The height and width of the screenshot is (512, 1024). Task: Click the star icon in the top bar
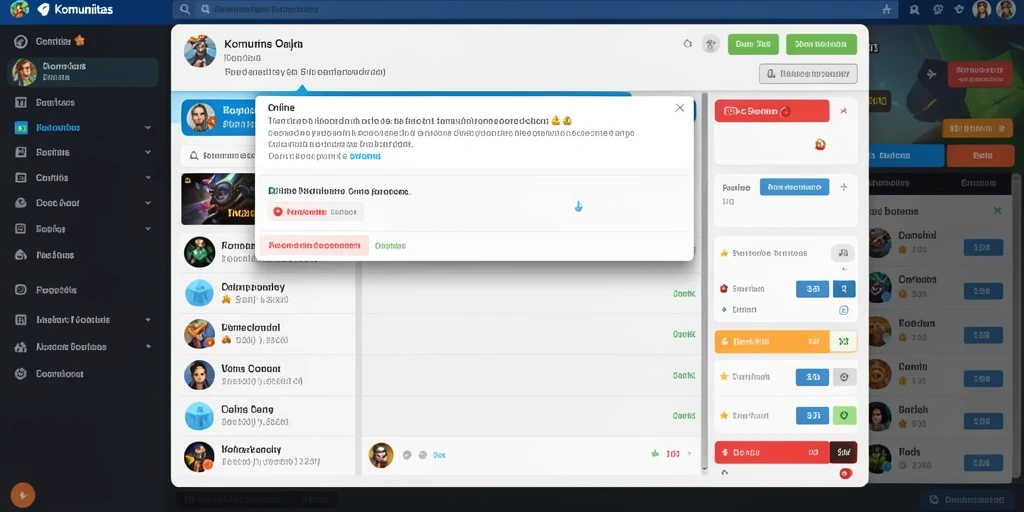886,9
